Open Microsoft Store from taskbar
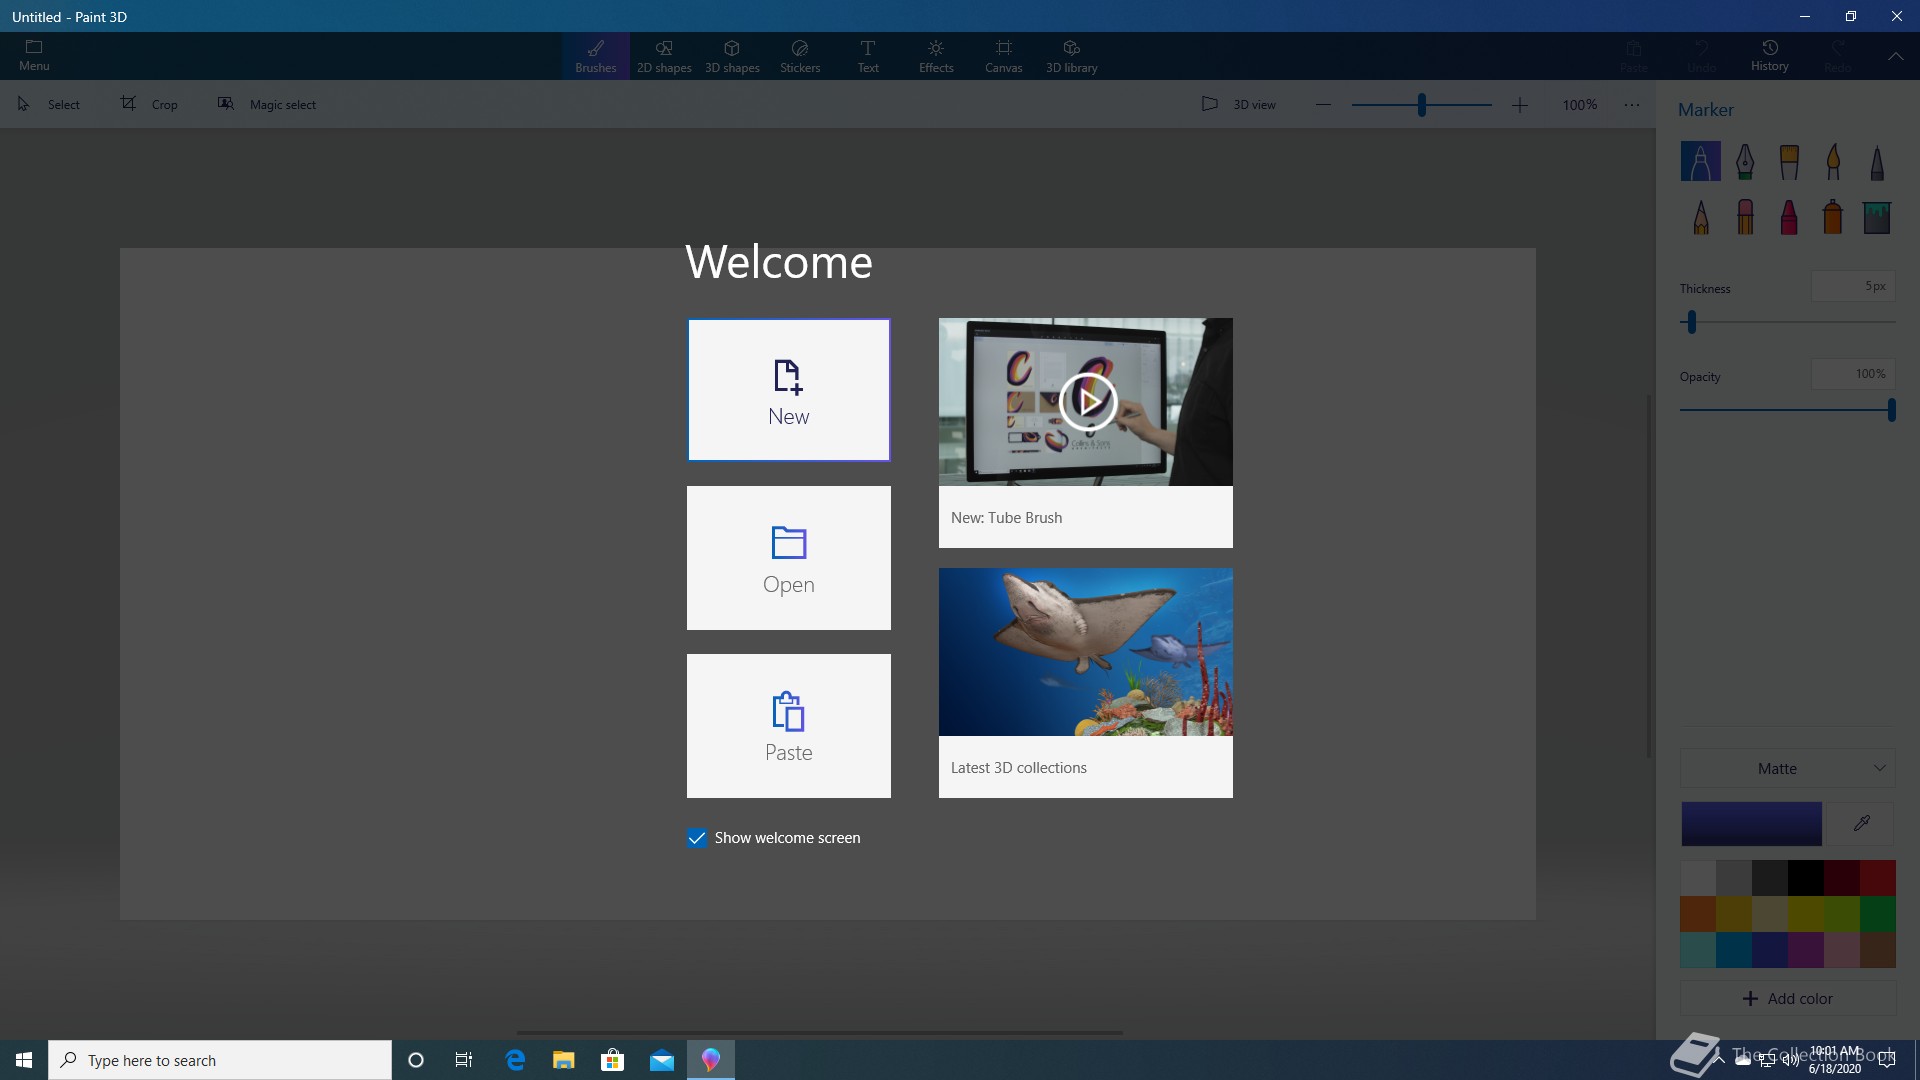This screenshot has height=1080, width=1920. [612, 1060]
